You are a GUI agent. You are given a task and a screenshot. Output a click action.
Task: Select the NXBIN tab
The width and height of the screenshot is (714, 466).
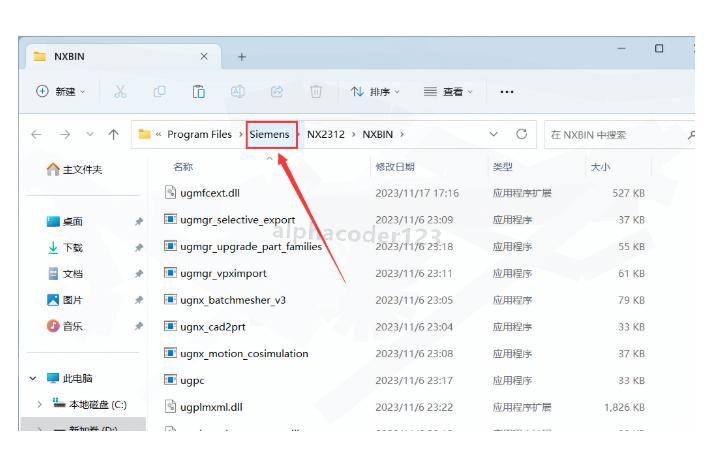(123, 56)
